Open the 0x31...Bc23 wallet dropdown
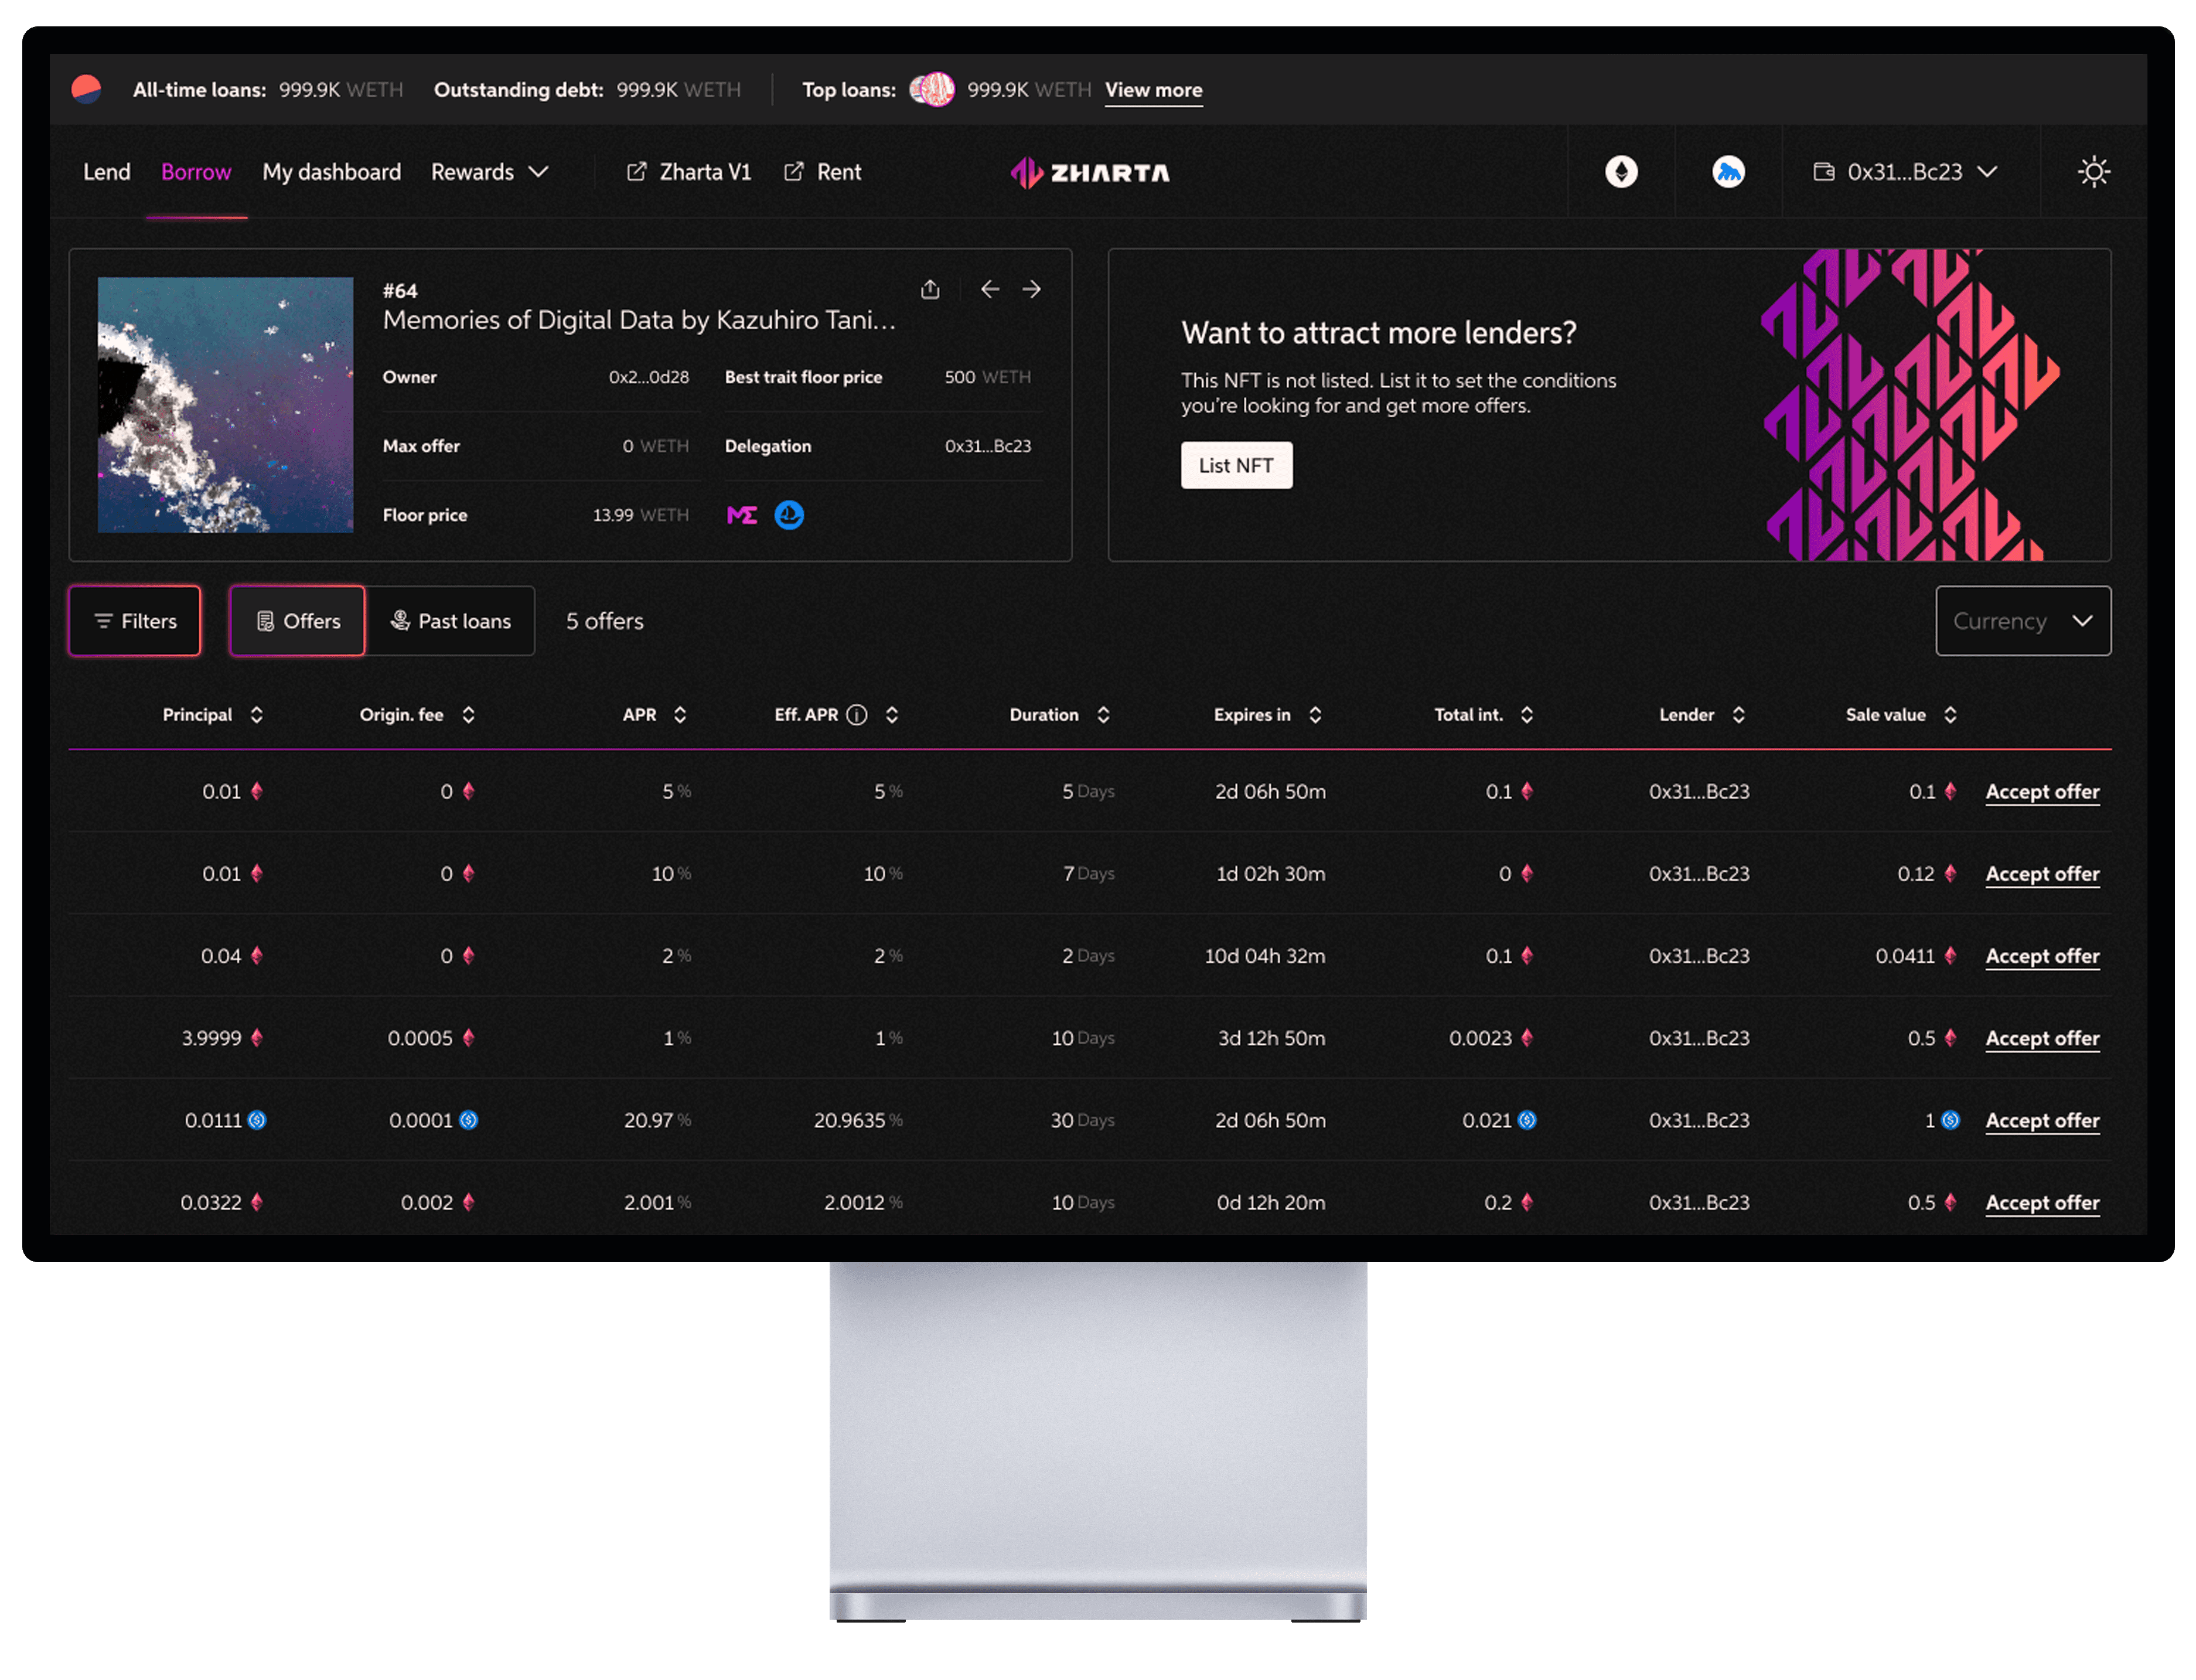The width and height of the screenshot is (2196, 1680). coord(1905,172)
